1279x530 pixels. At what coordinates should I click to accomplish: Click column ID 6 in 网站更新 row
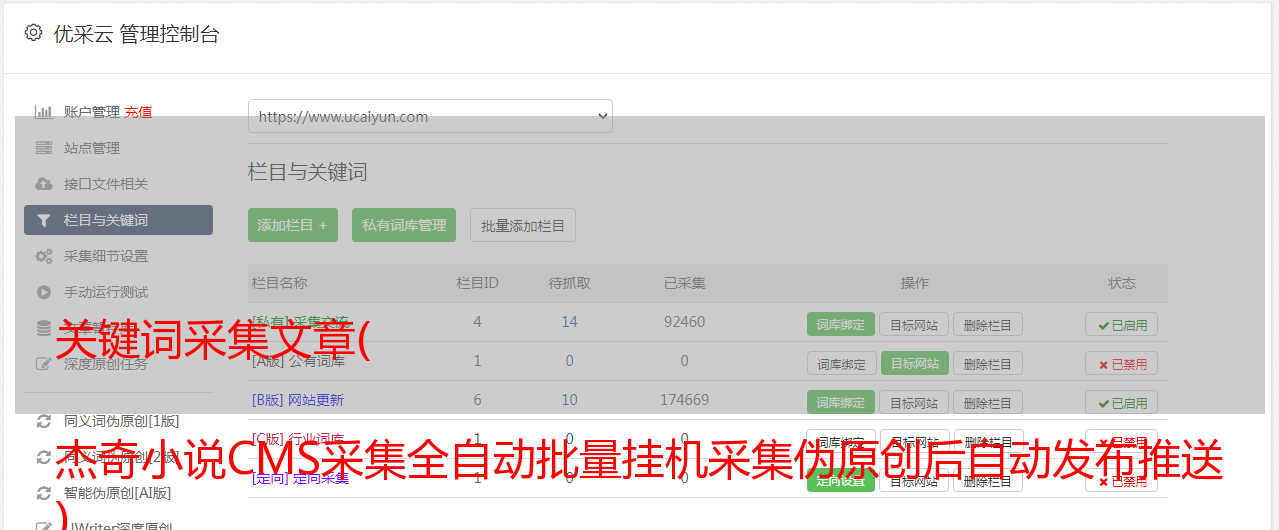[477, 400]
